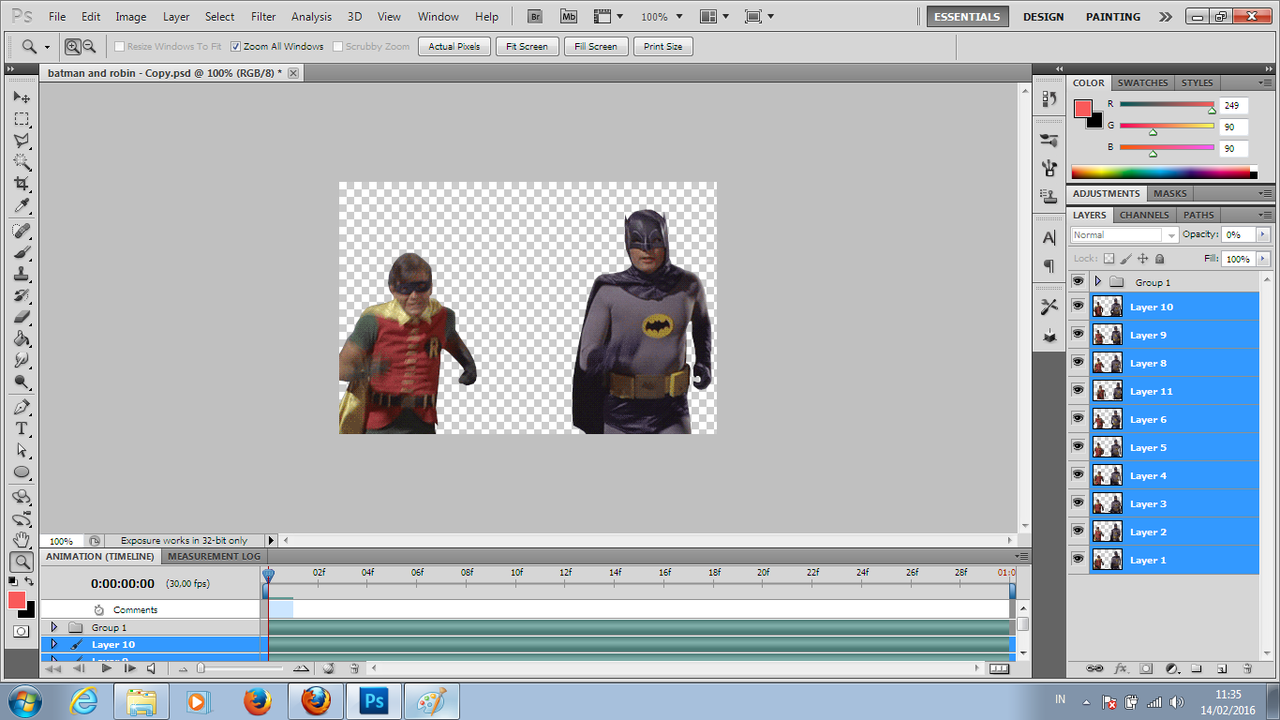Click the Actual Pixels button
This screenshot has width=1280, height=720.
[454, 47]
